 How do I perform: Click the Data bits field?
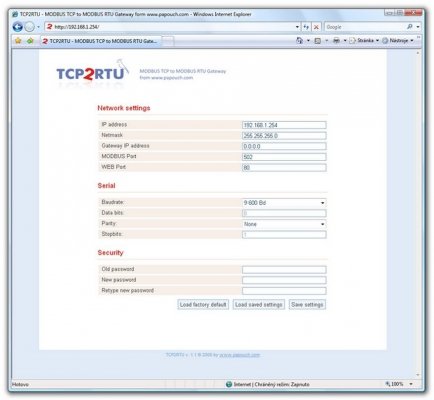tap(284, 213)
